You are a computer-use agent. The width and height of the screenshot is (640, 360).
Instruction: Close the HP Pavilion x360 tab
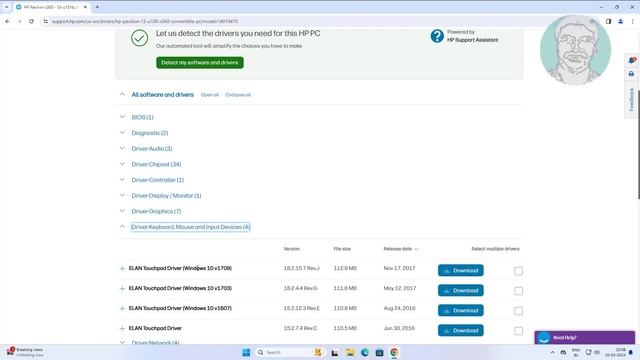tap(85, 7)
